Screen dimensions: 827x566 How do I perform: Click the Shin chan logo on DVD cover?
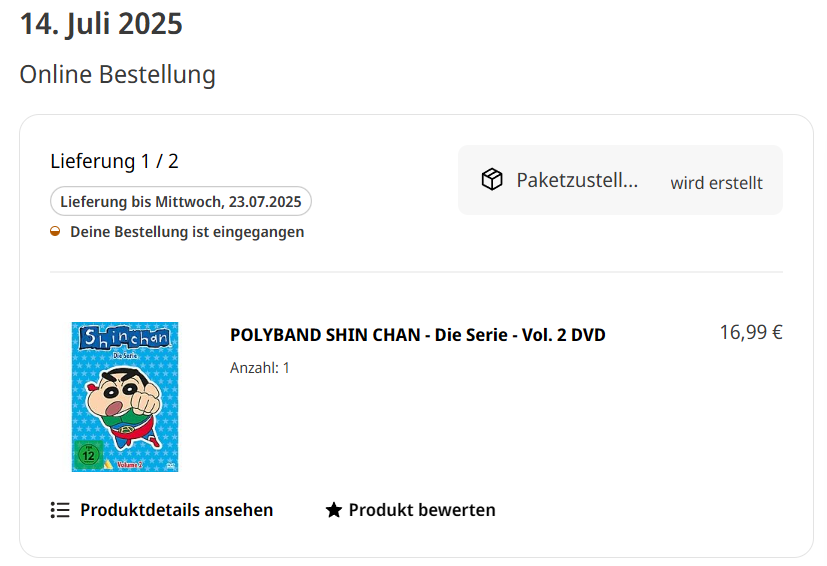[x=125, y=338]
